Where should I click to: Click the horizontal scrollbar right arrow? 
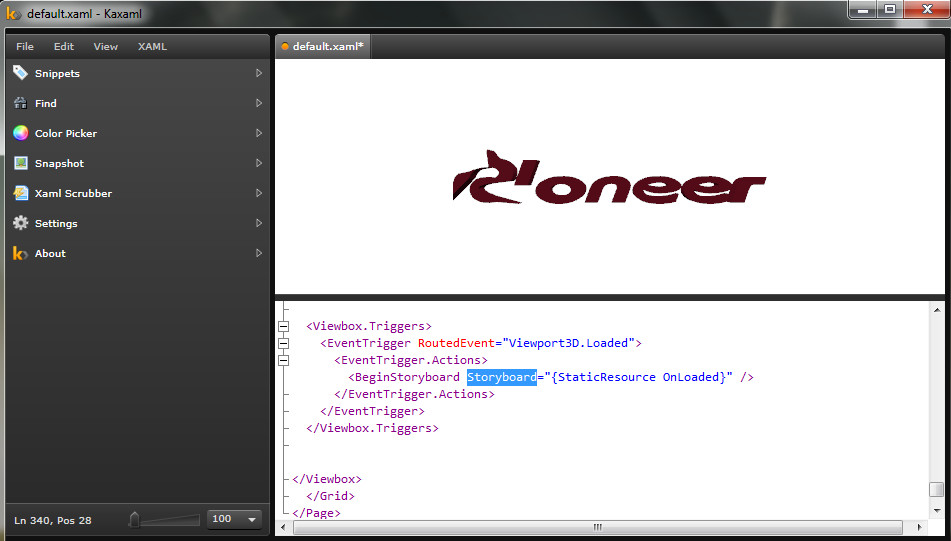coord(920,527)
